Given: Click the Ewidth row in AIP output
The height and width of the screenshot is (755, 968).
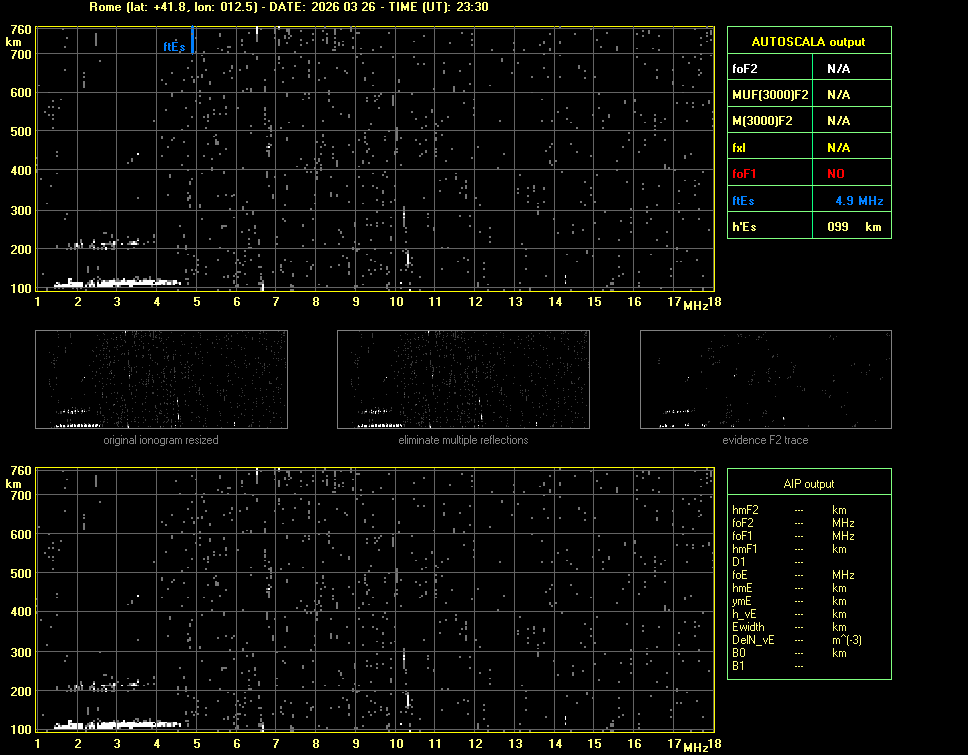Looking at the screenshot, I should [748, 627].
